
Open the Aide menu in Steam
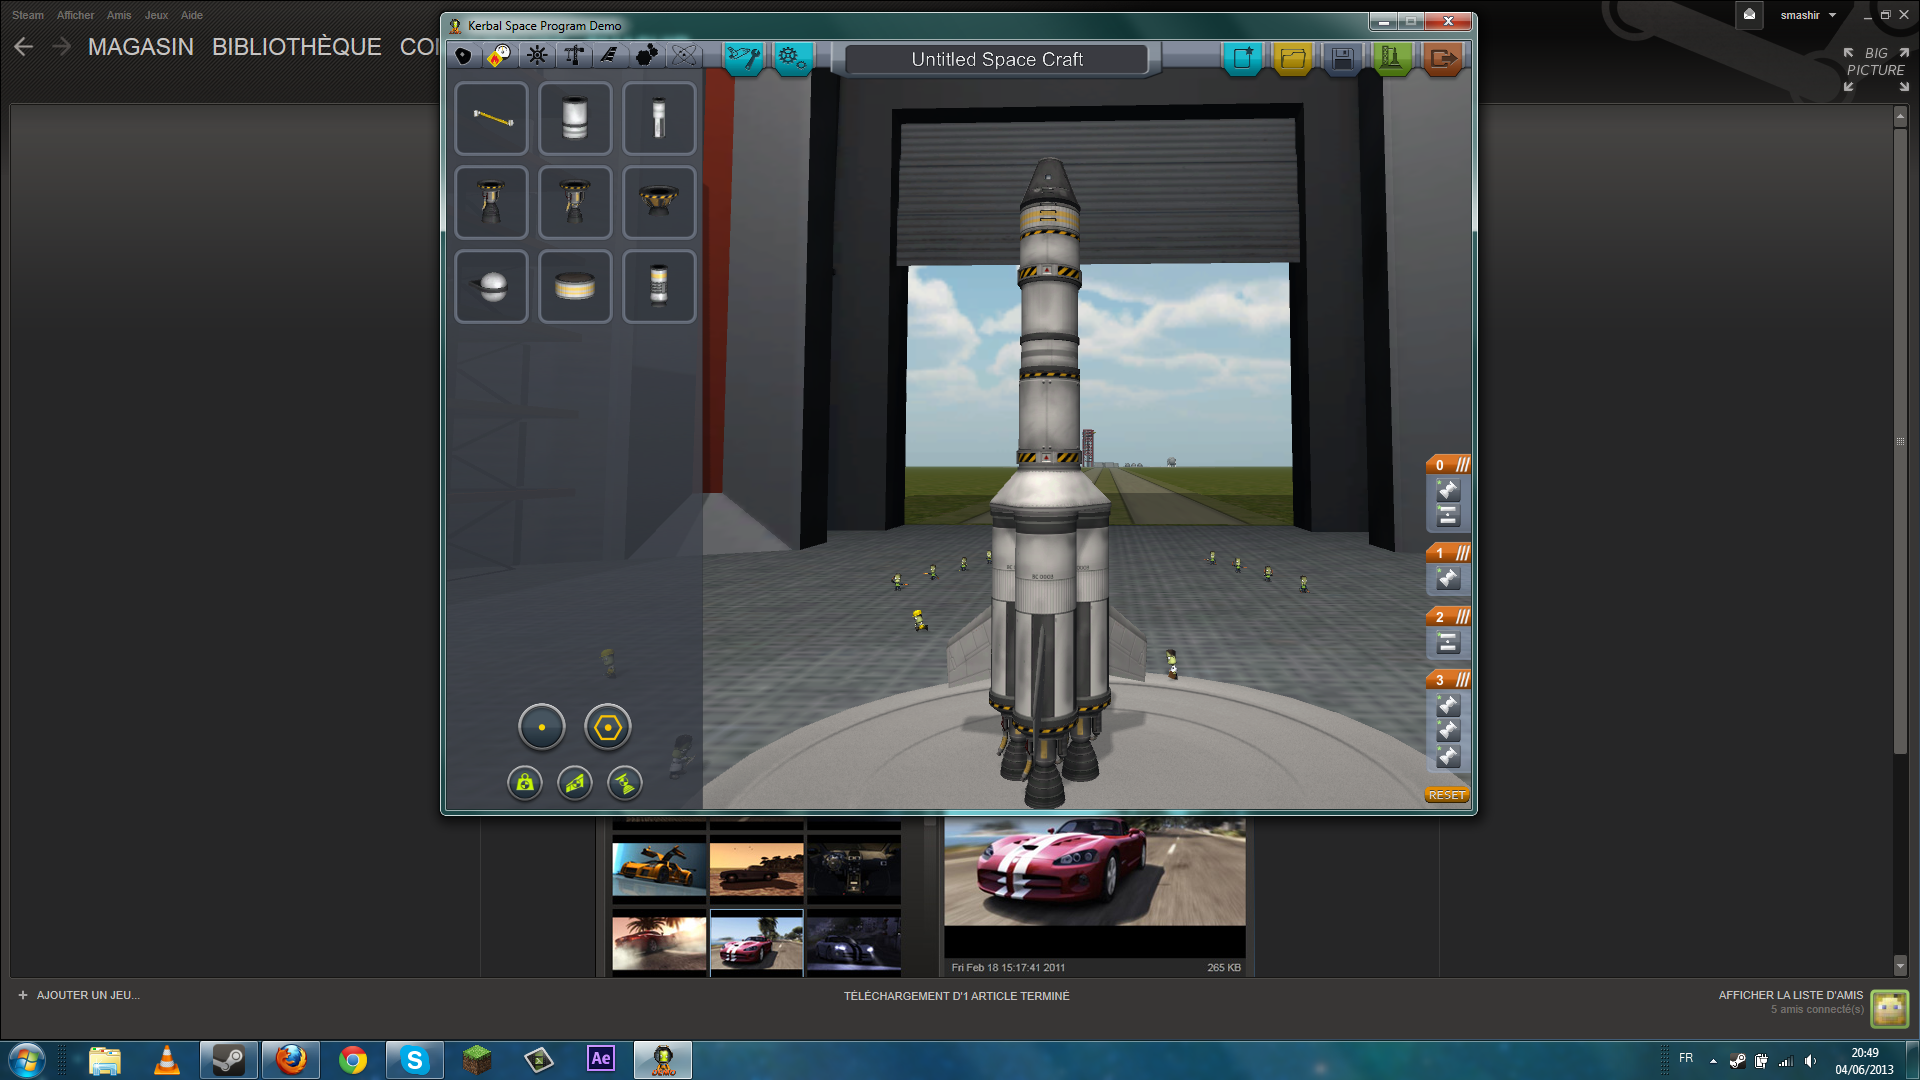pos(192,15)
